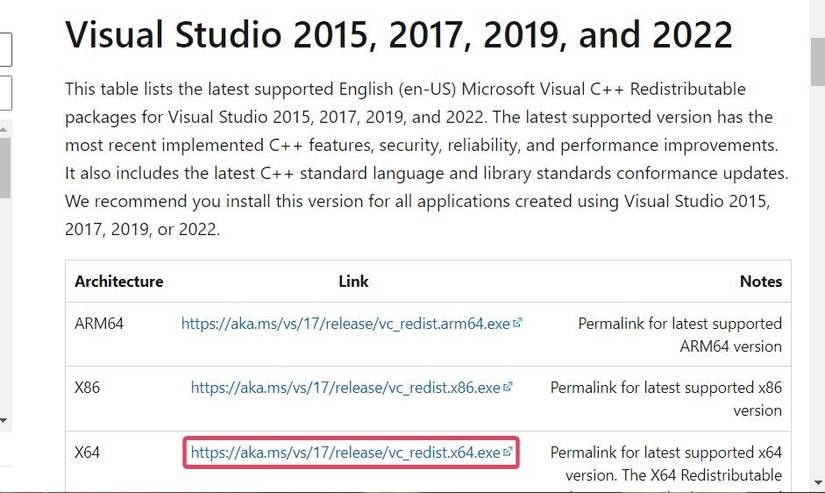Download the highlighted vc_redist.x64.exe link
Viewport: 825px width, 493px height.
[x=345, y=453]
